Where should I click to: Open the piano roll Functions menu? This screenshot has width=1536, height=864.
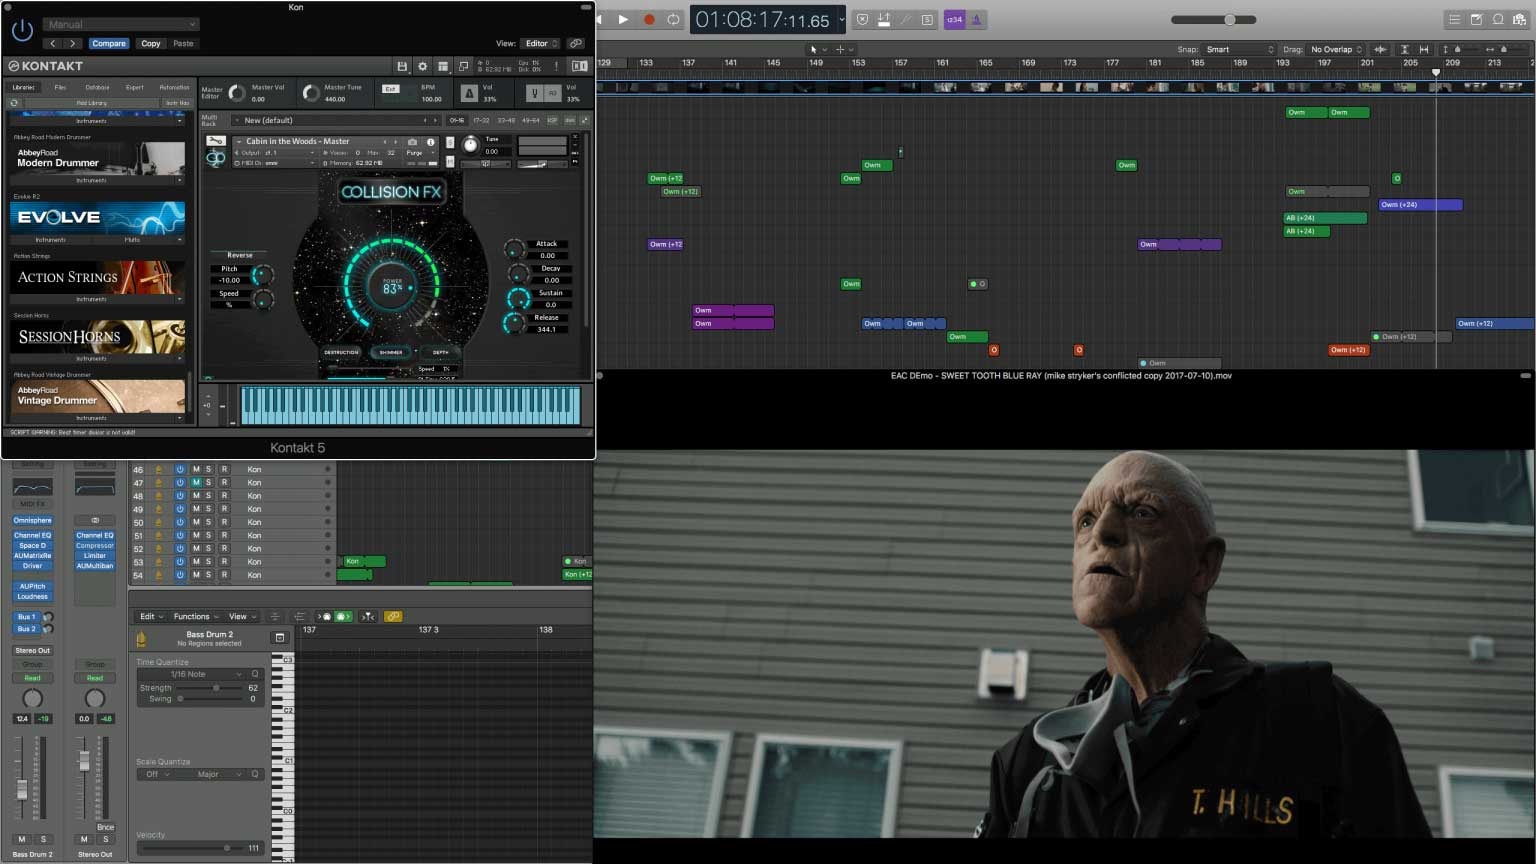pos(196,617)
